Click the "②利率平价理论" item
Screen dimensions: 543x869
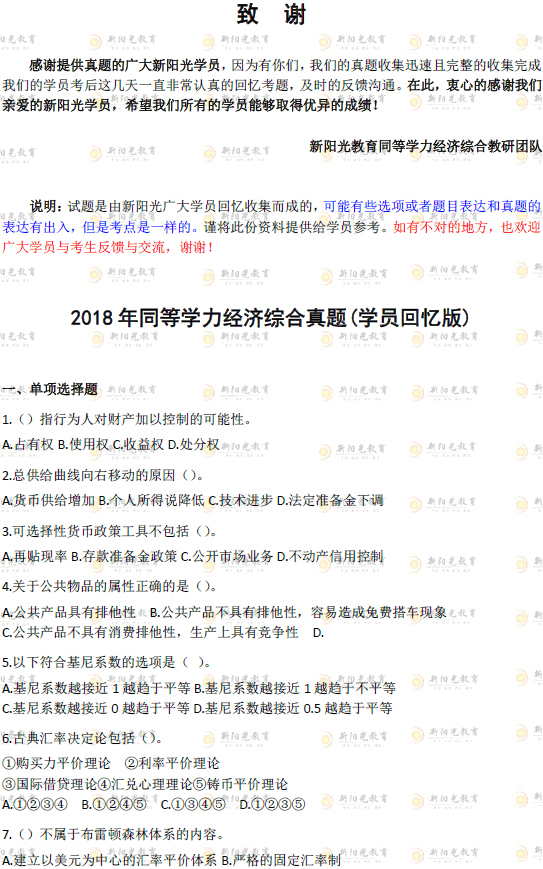coord(172,764)
